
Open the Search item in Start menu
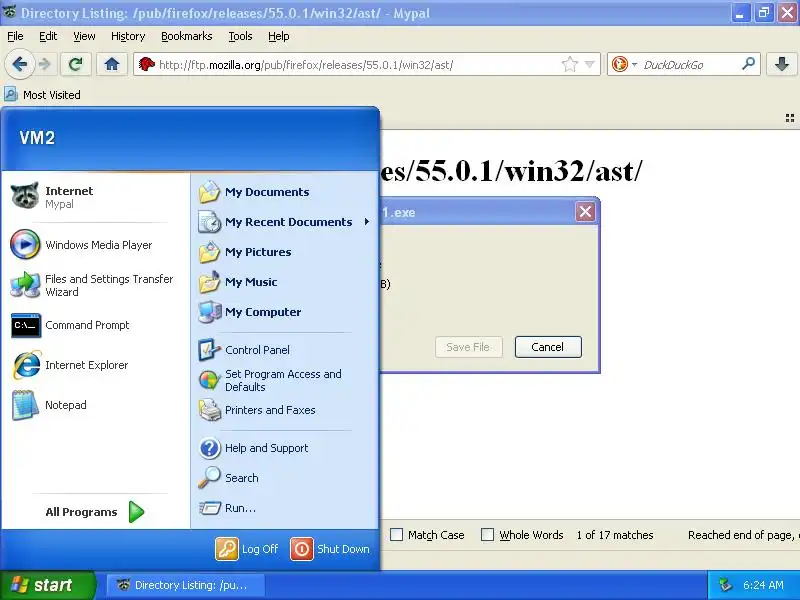[285, 478]
